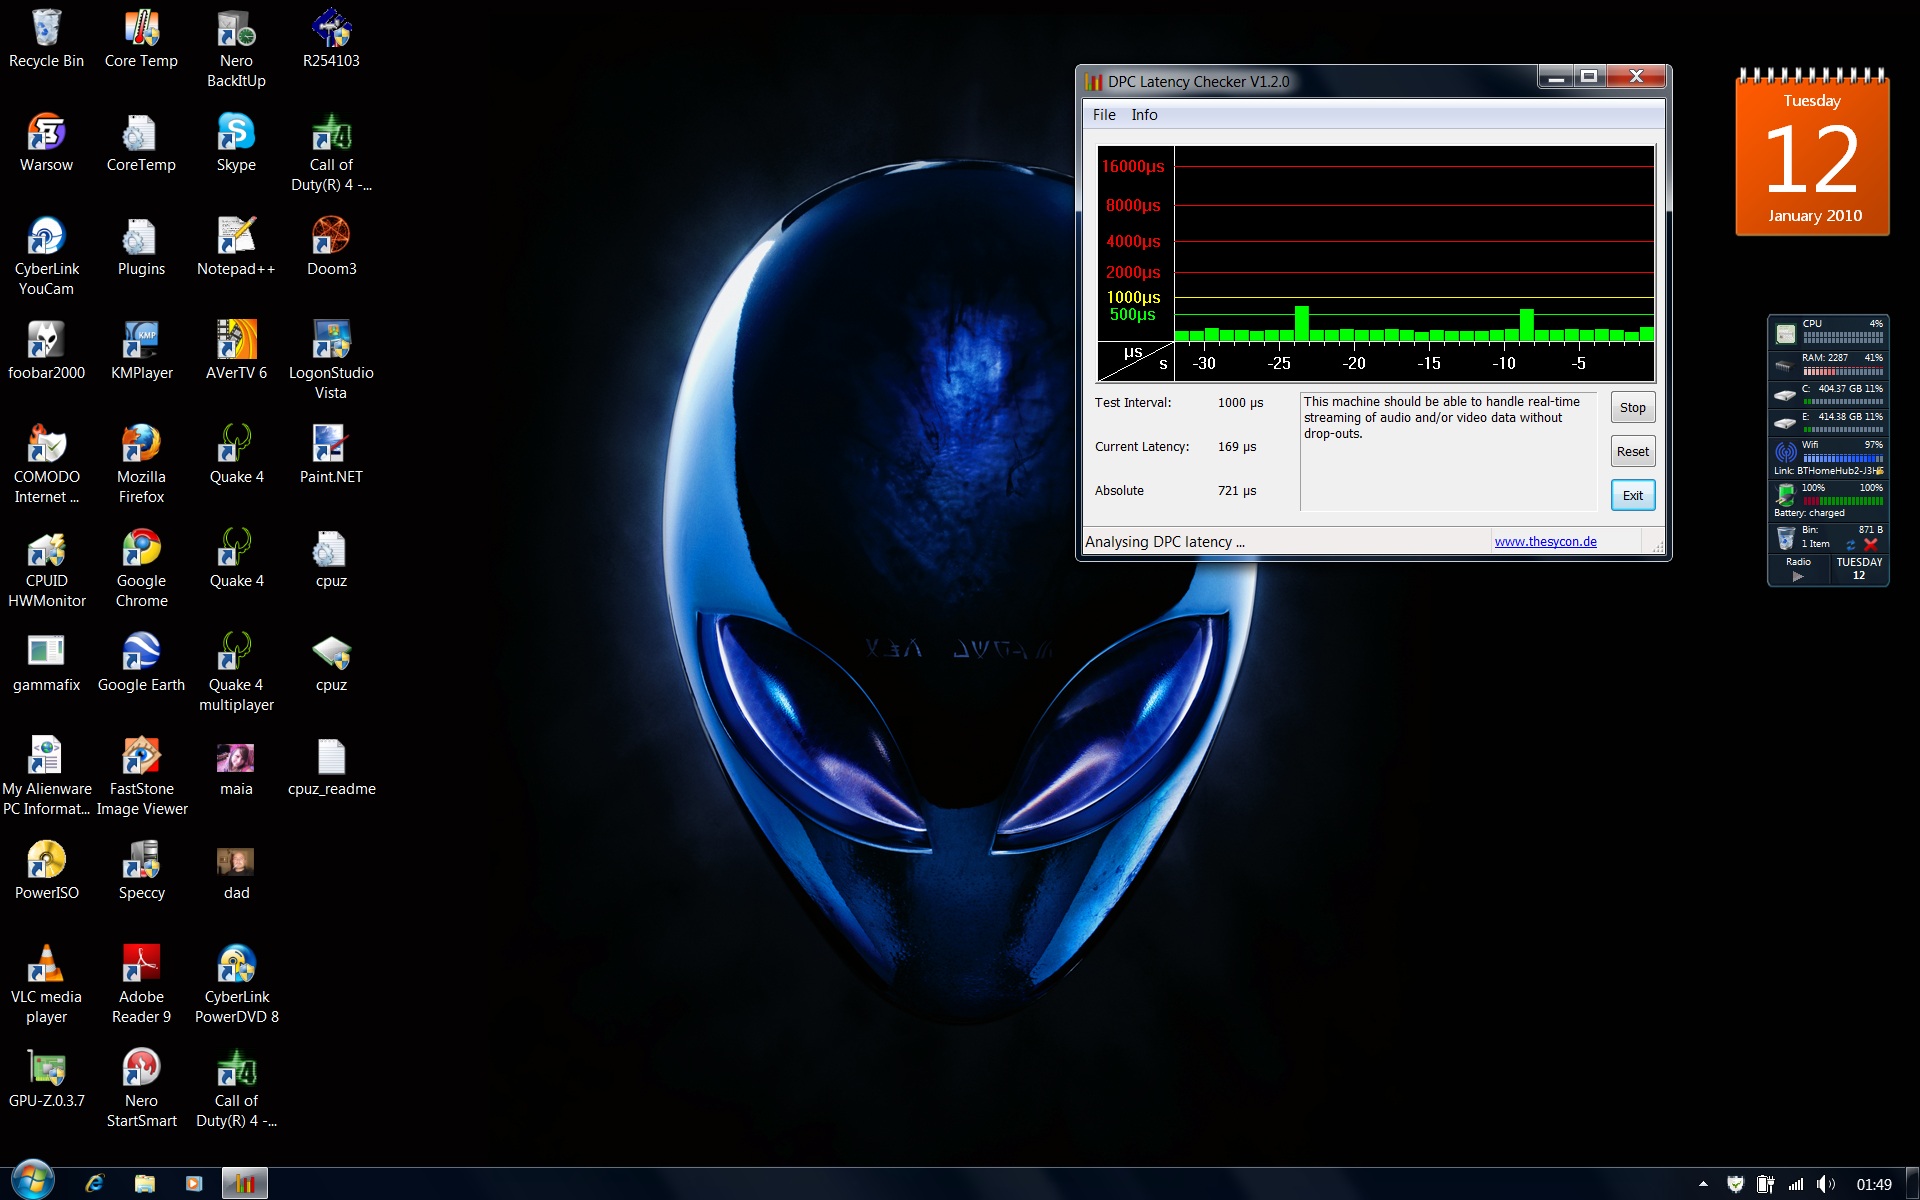Select the gammafix desktop icon

(46, 664)
